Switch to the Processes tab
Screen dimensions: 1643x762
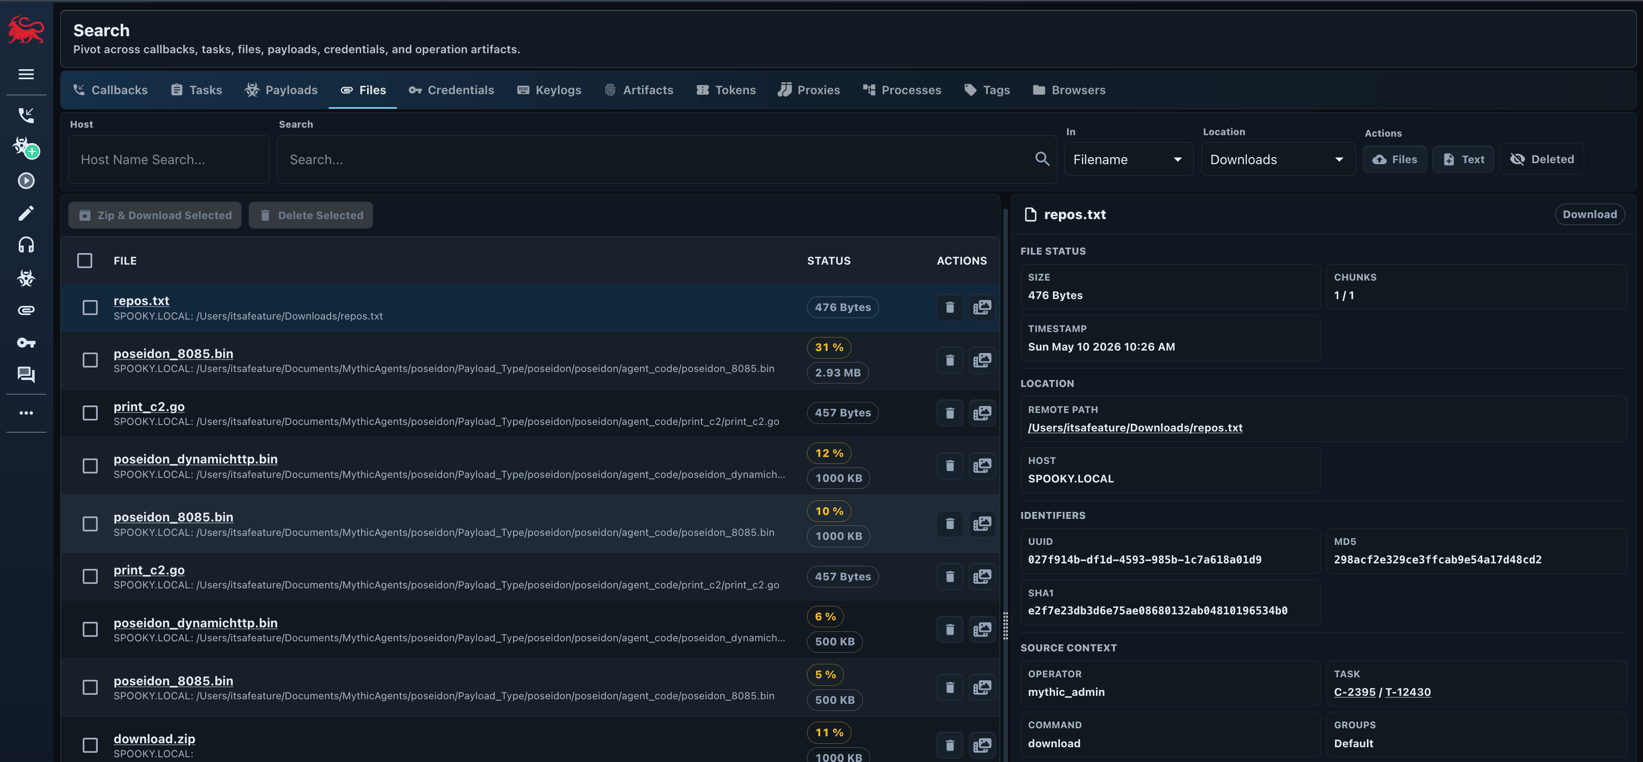coord(902,90)
